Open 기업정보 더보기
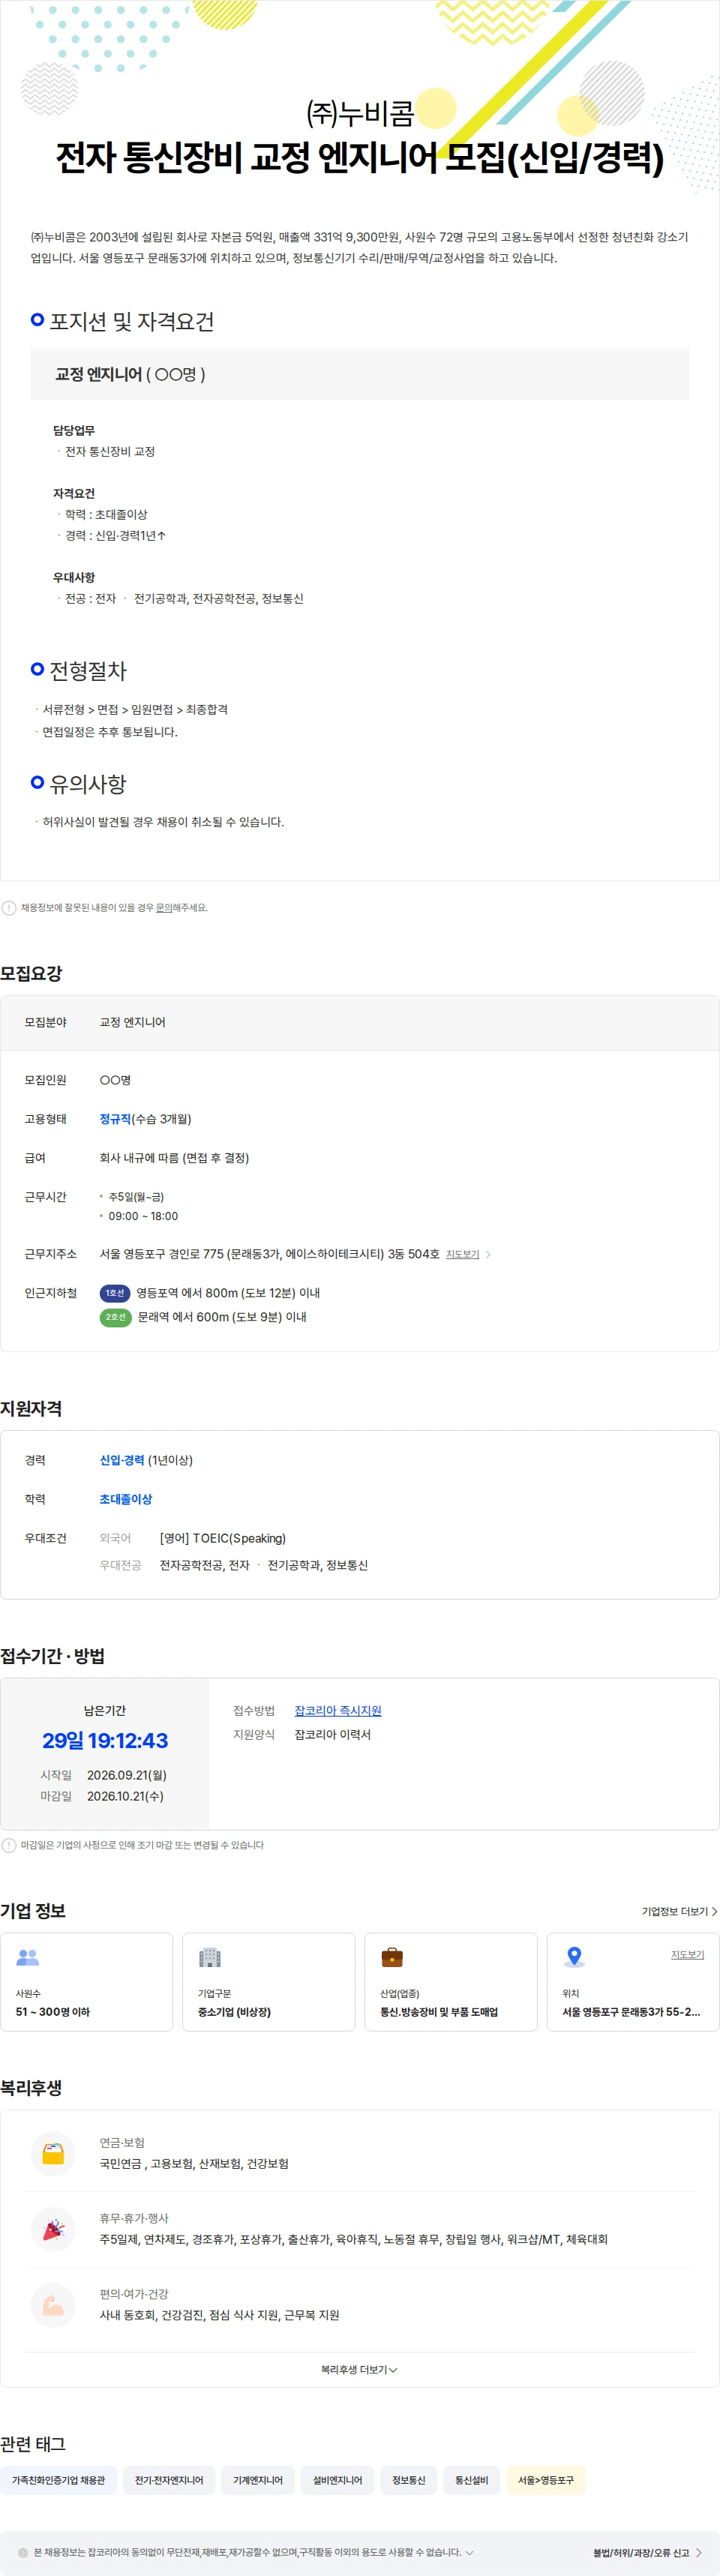 [x=680, y=1911]
